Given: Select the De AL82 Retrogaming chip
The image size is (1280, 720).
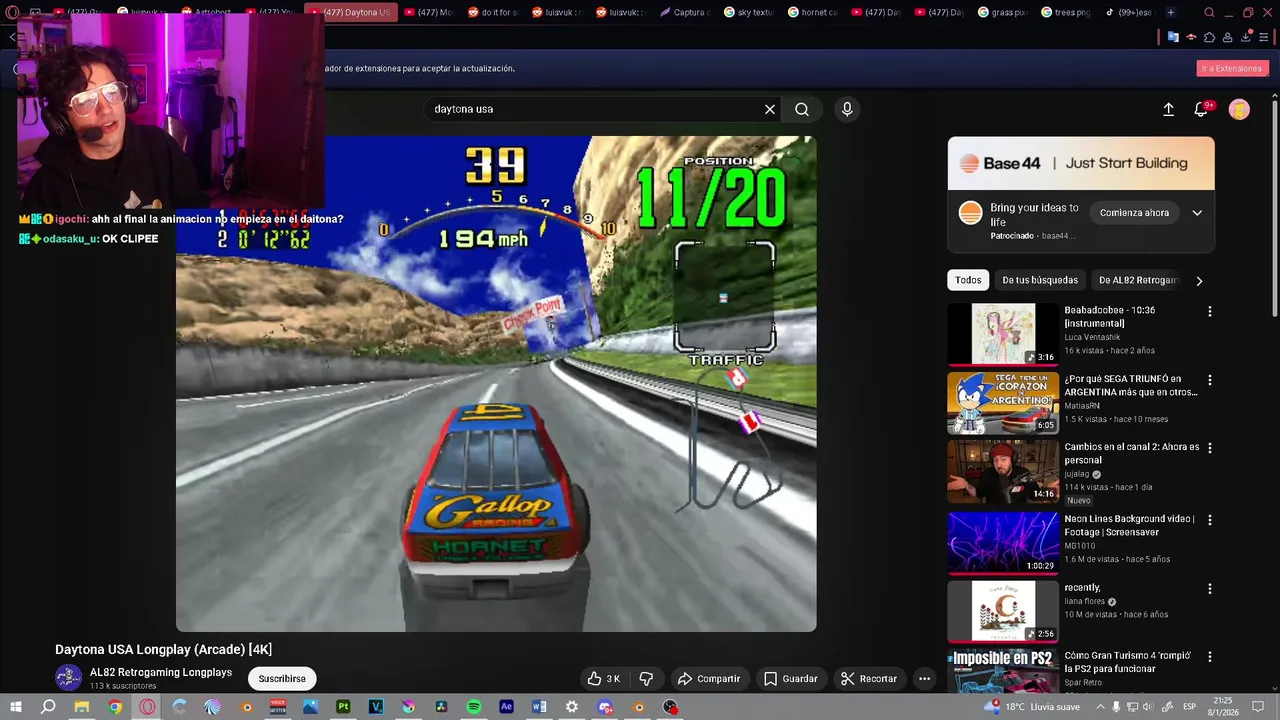Looking at the screenshot, I should tap(1138, 280).
